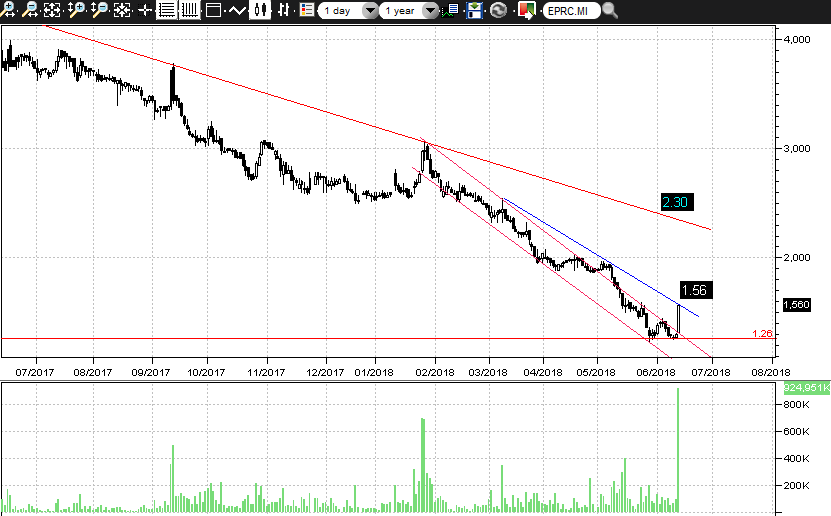Toggle vertical grid lines

pyautogui.click(x=190, y=10)
